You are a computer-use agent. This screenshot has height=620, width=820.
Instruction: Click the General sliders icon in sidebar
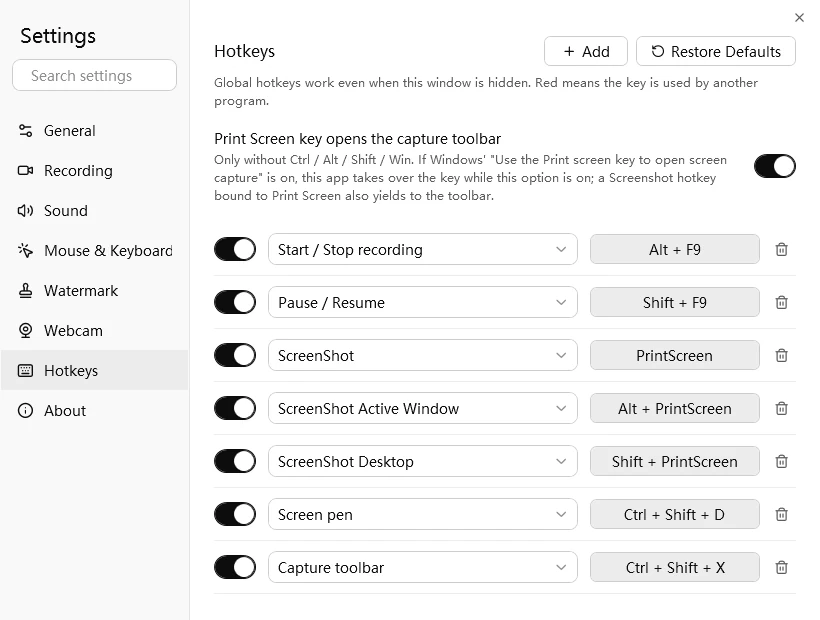tap(25, 130)
